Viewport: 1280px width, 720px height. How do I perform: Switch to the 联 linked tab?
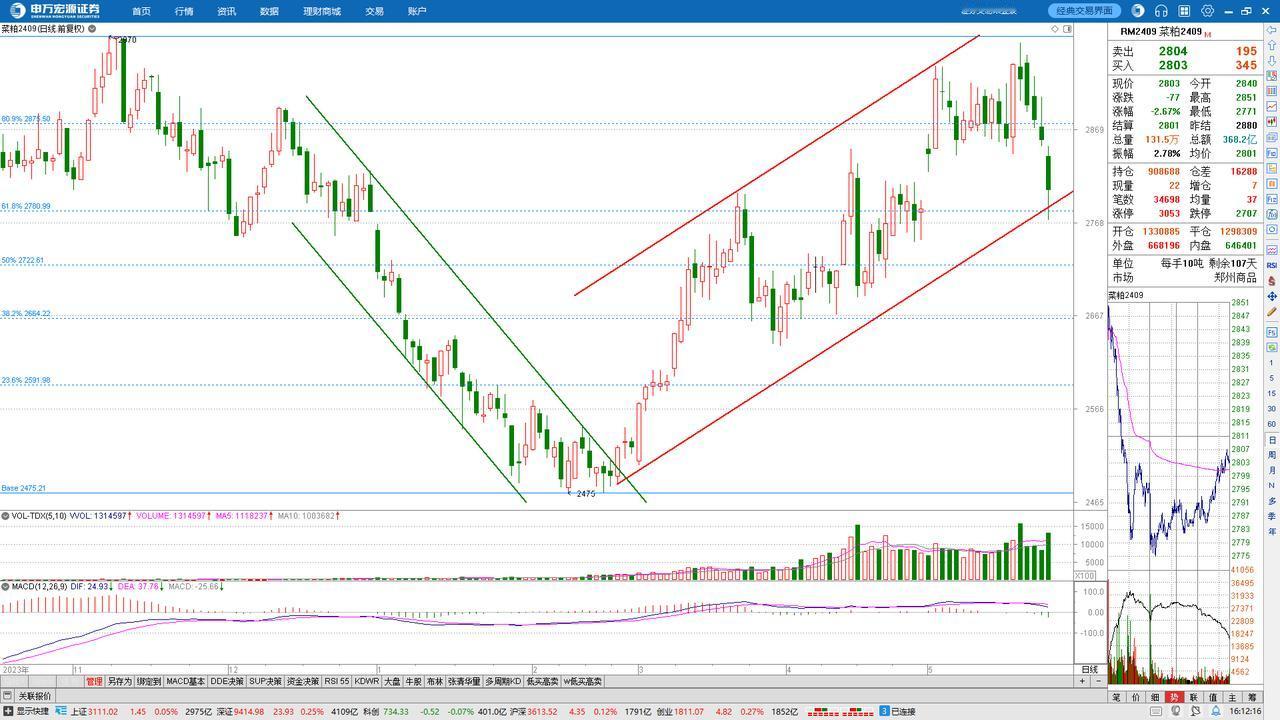[x=1193, y=697]
